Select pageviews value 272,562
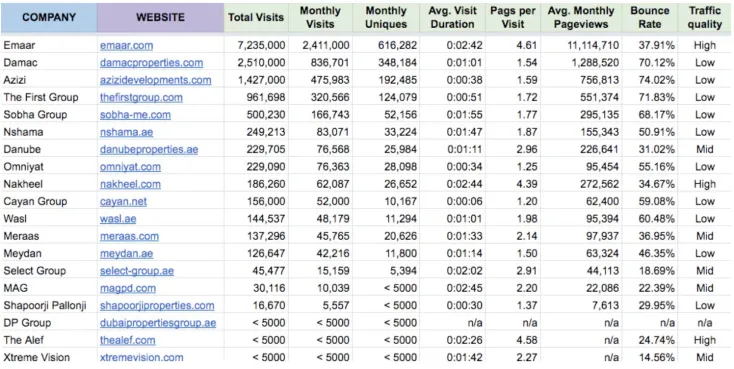 581,184
